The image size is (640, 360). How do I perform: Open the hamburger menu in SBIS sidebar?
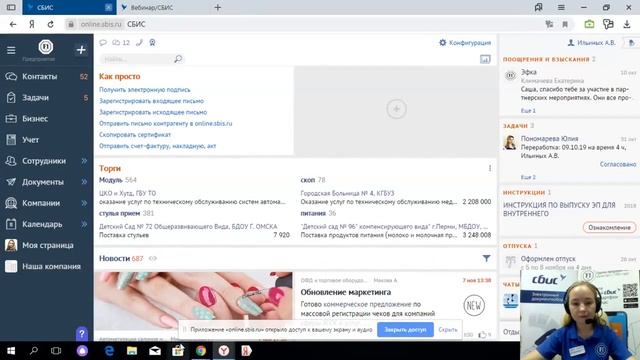(11, 50)
